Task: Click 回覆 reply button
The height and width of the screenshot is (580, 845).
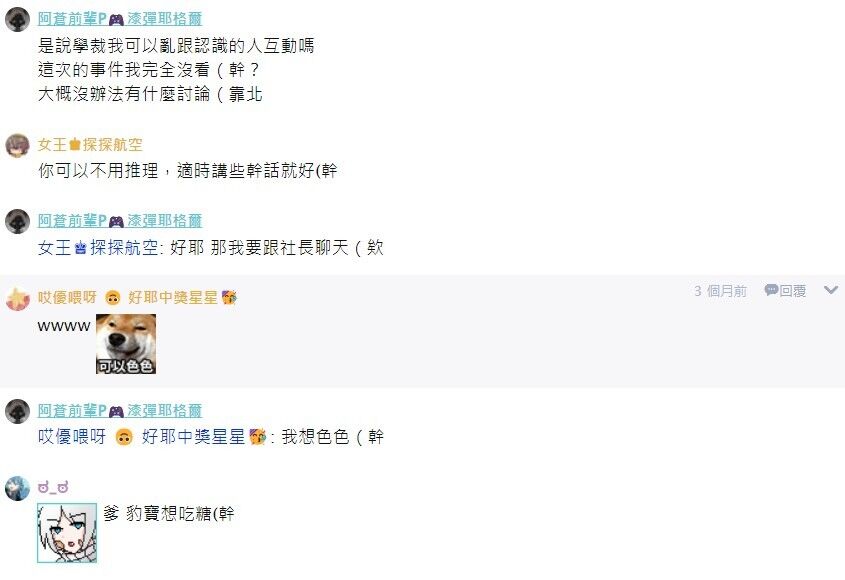Action: point(793,291)
